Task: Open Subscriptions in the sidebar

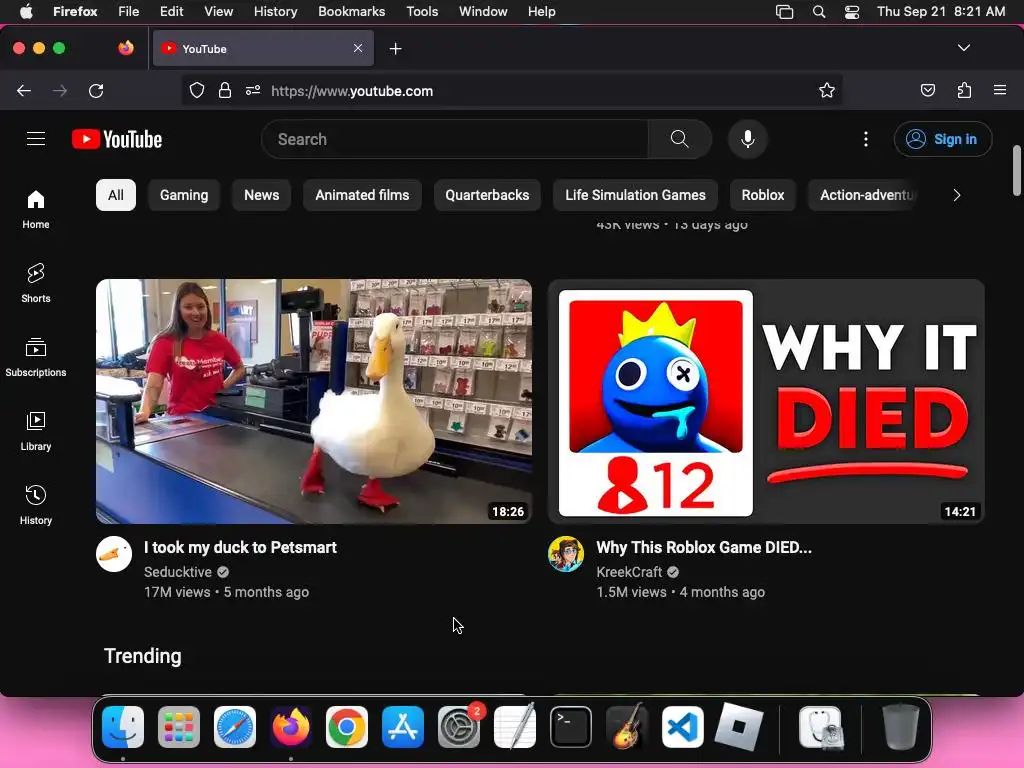Action: tap(36, 357)
